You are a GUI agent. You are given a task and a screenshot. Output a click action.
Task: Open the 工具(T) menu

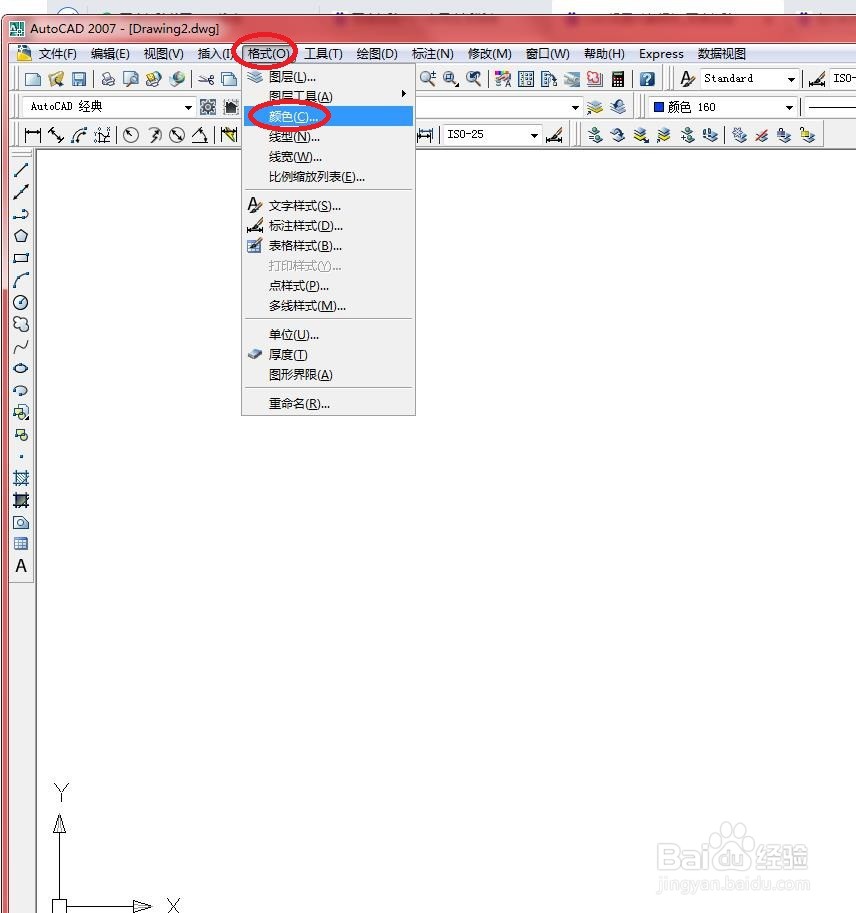click(323, 54)
